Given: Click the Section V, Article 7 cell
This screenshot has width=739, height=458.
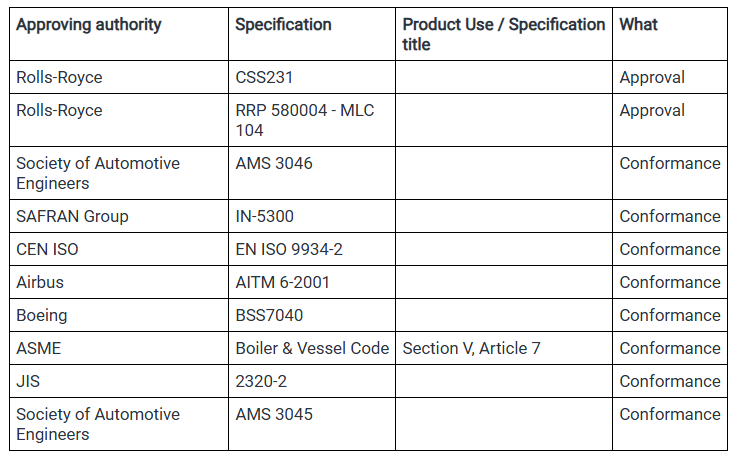Looking at the screenshot, I should tap(471, 348).
